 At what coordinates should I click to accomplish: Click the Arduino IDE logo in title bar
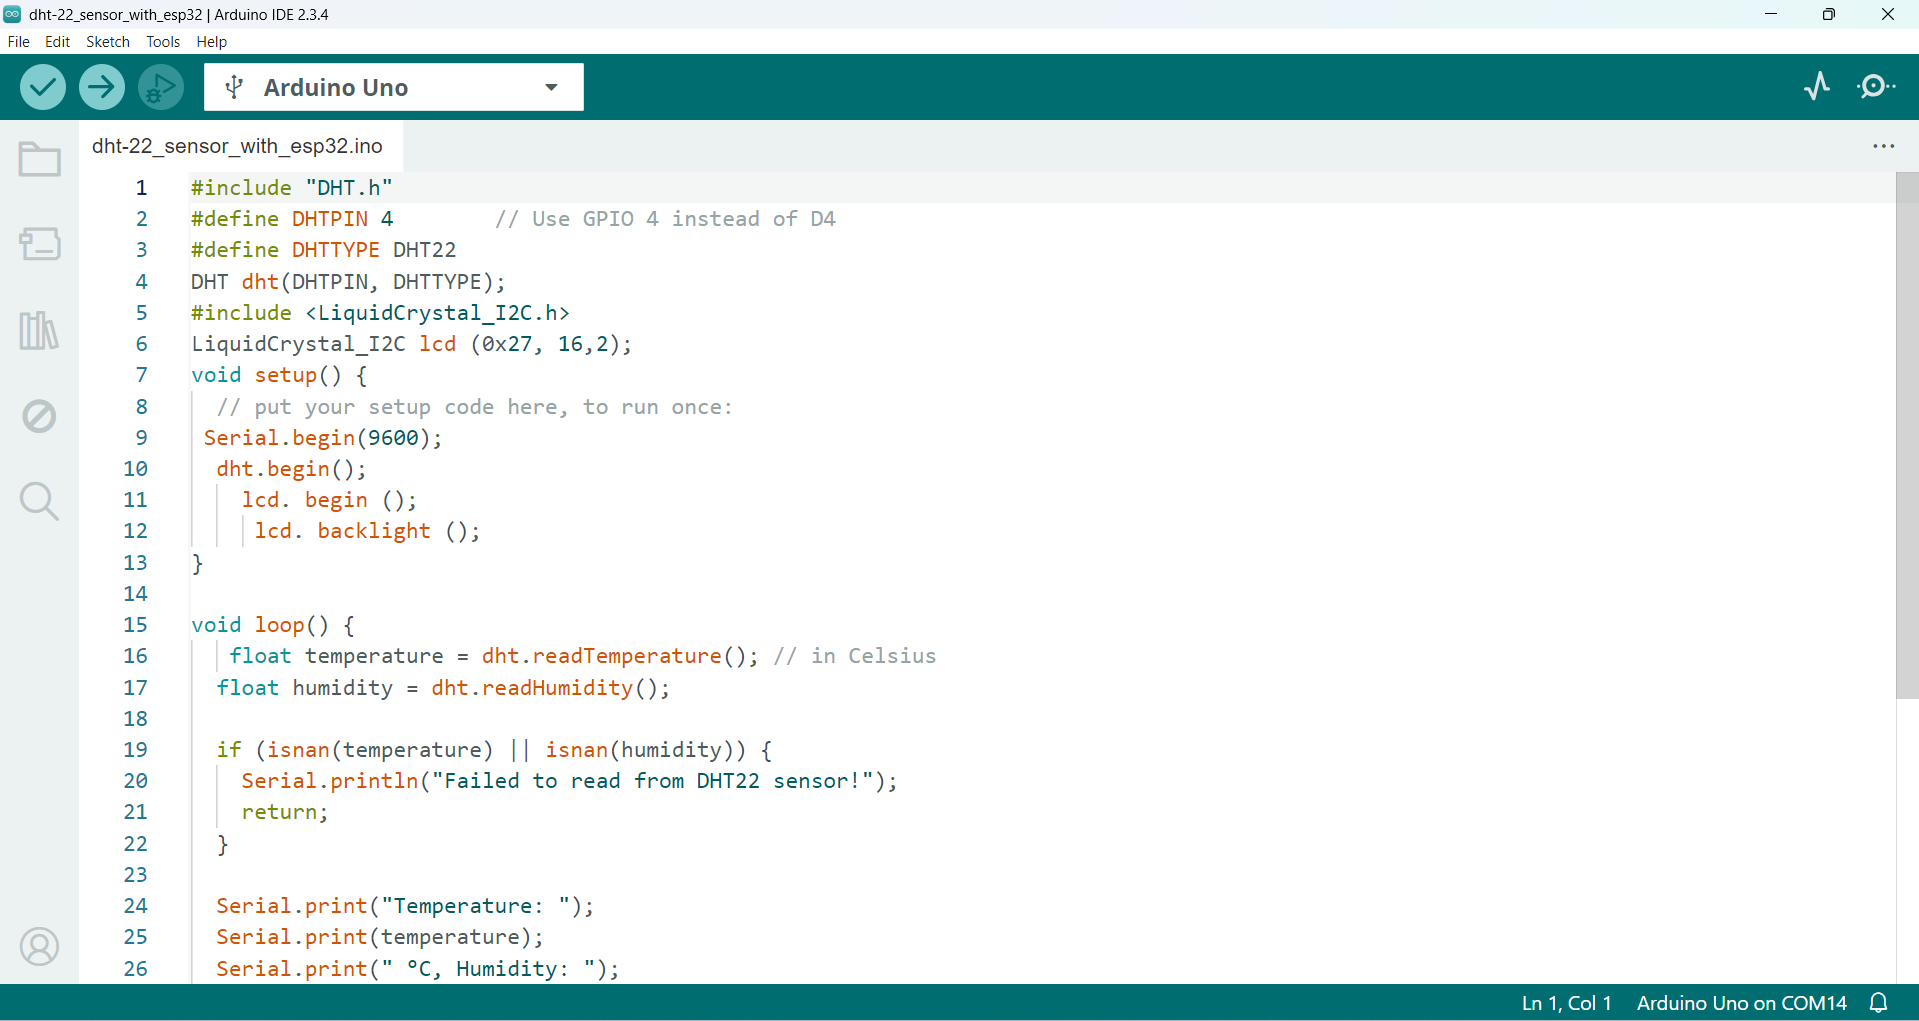coord(12,14)
